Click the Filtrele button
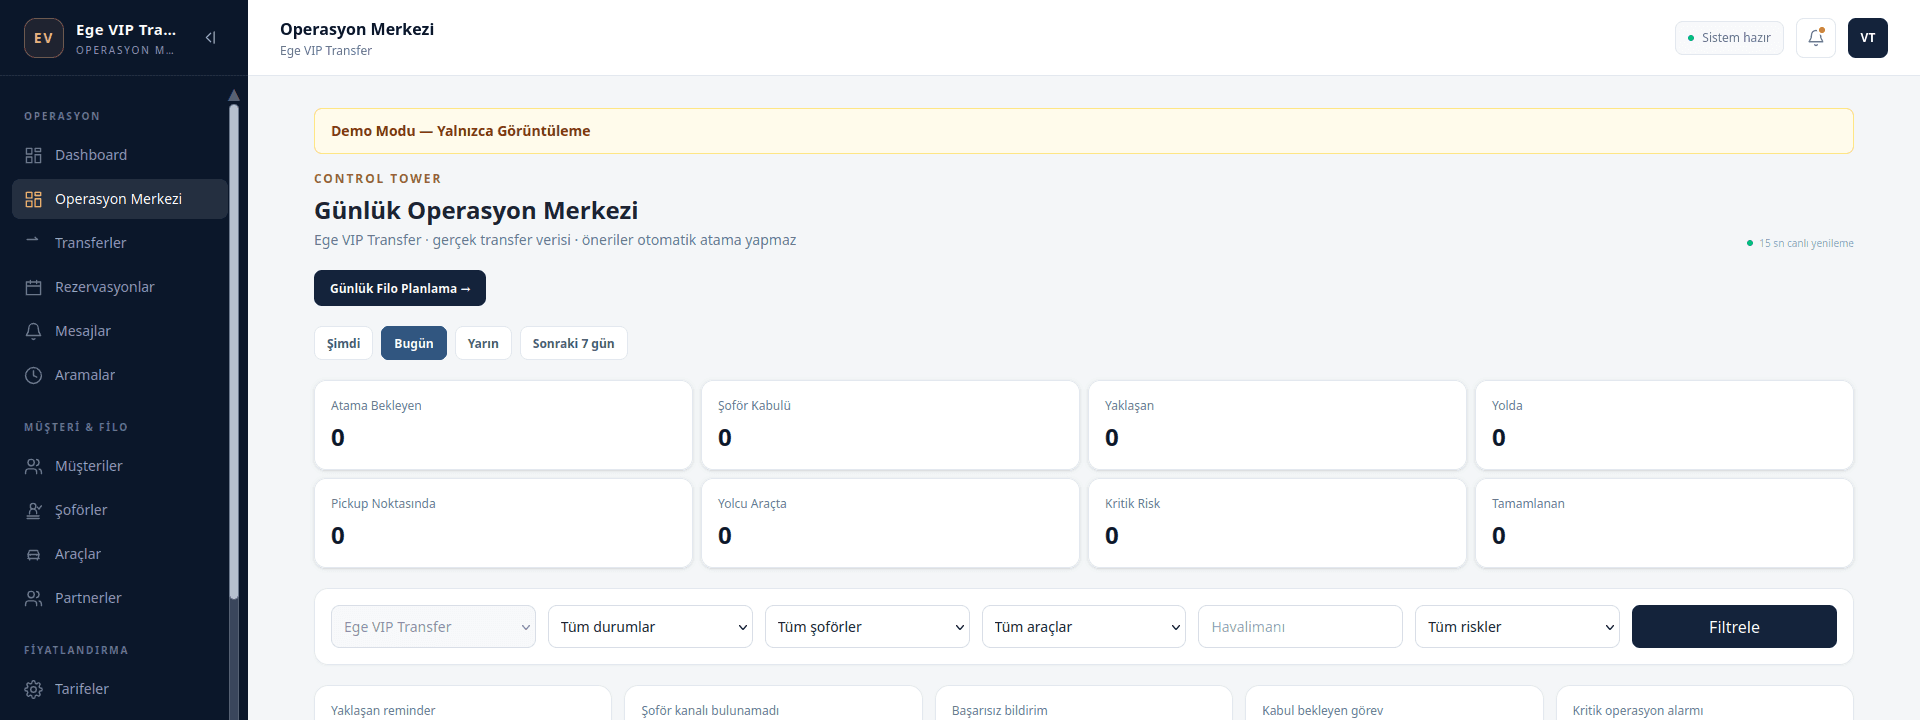 click(1734, 627)
